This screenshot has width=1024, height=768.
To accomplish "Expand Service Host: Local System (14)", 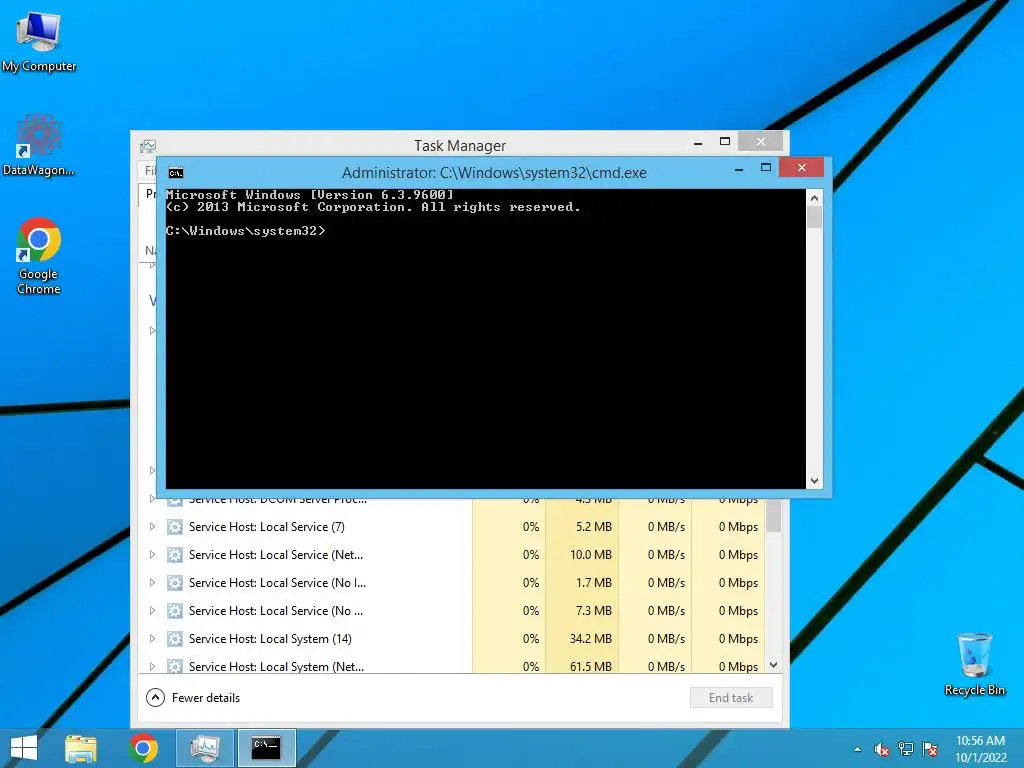I will [152, 639].
